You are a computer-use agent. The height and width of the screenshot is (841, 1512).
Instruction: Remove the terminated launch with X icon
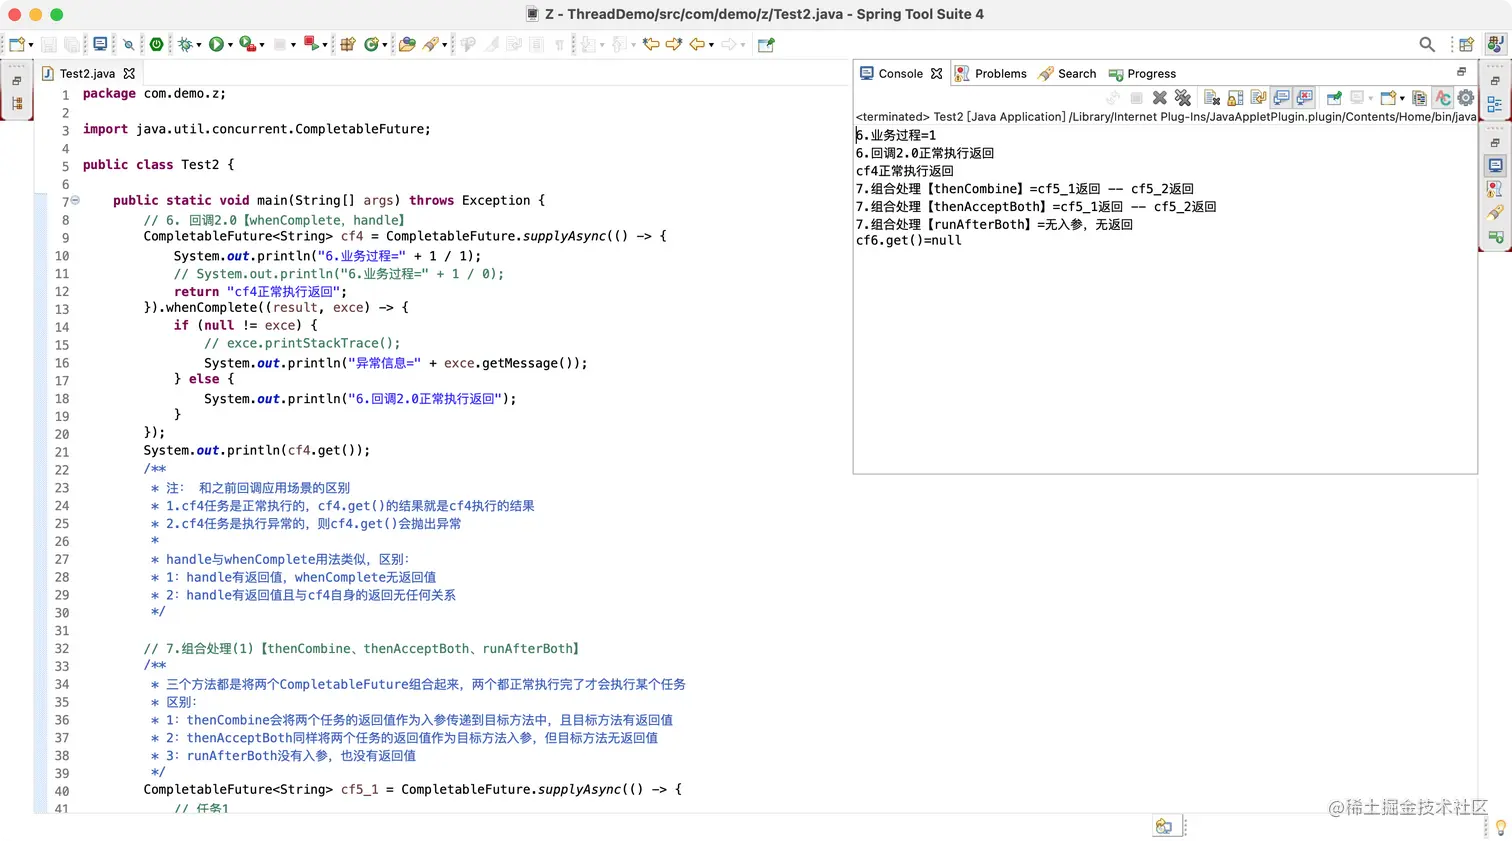[x=1160, y=98]
